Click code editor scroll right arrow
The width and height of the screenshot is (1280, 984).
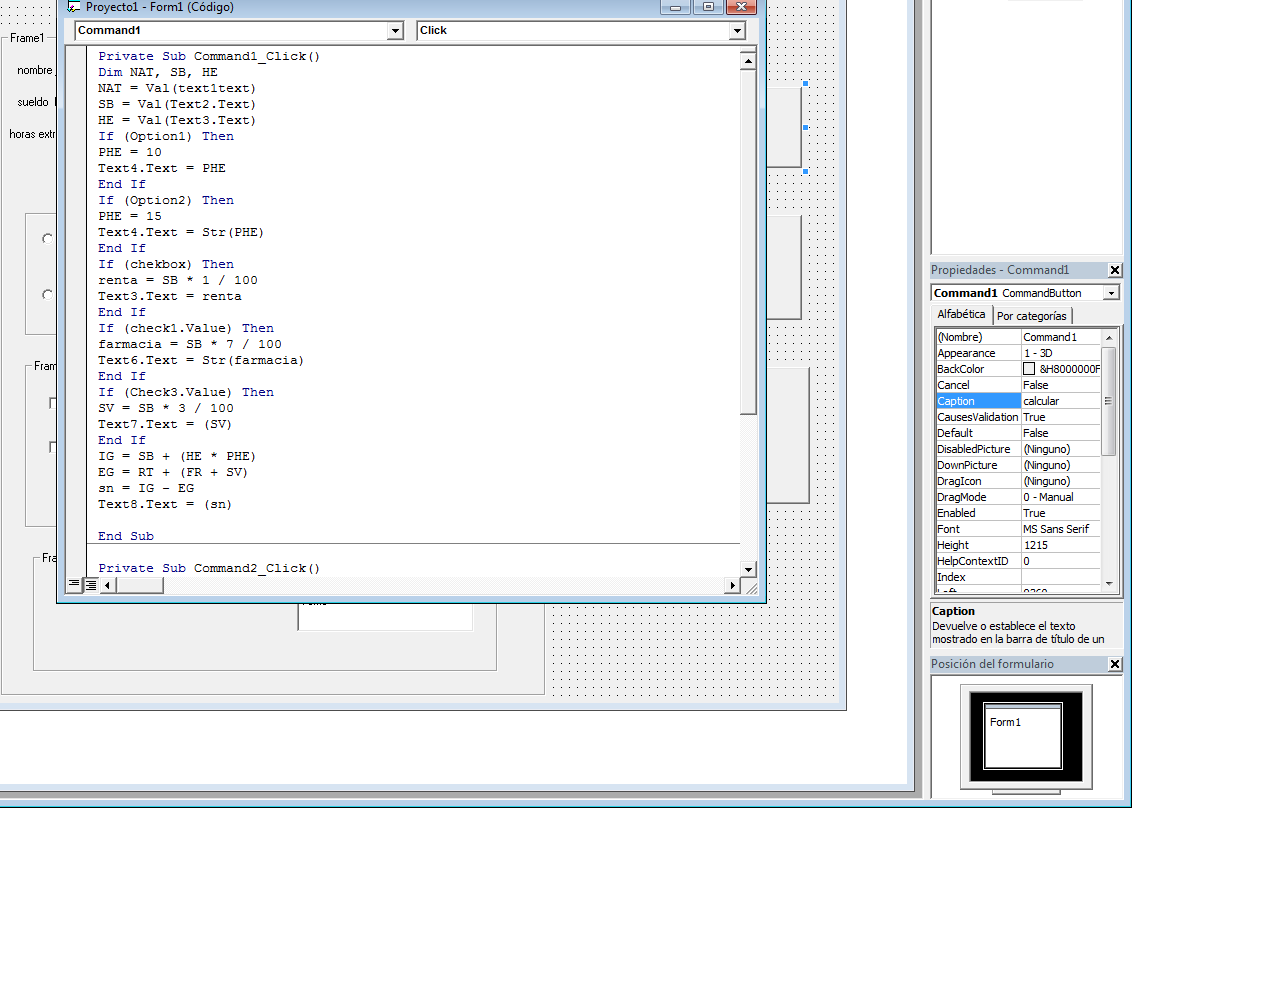733,585
